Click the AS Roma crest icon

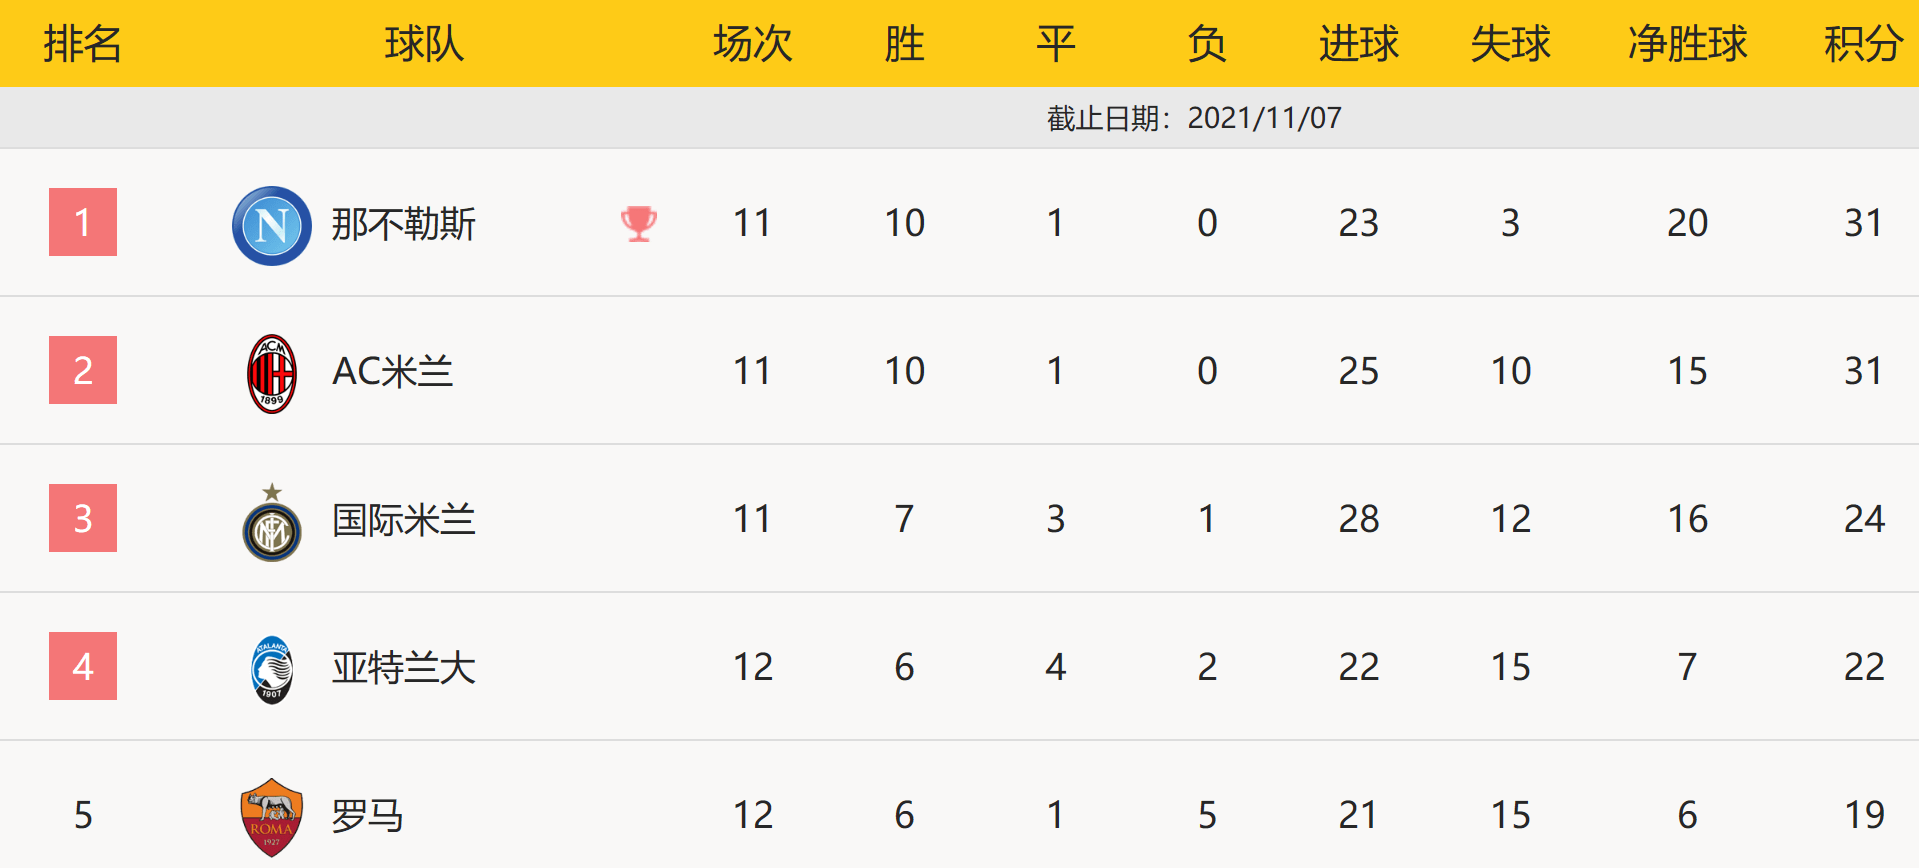click(272, 817)
